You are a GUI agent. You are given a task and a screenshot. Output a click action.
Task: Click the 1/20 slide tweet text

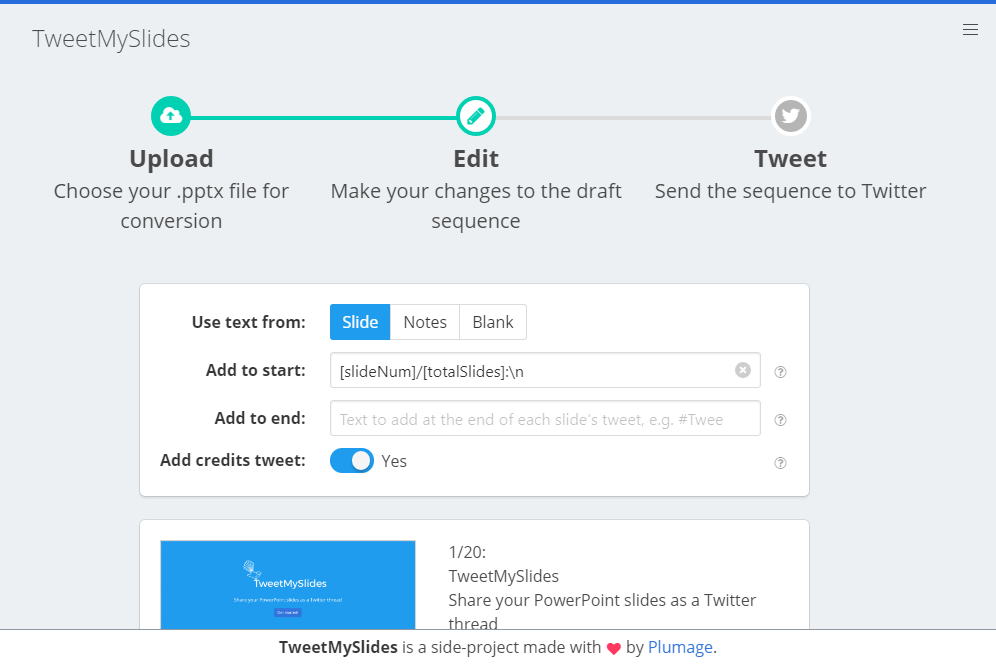(x=602, y=588)
